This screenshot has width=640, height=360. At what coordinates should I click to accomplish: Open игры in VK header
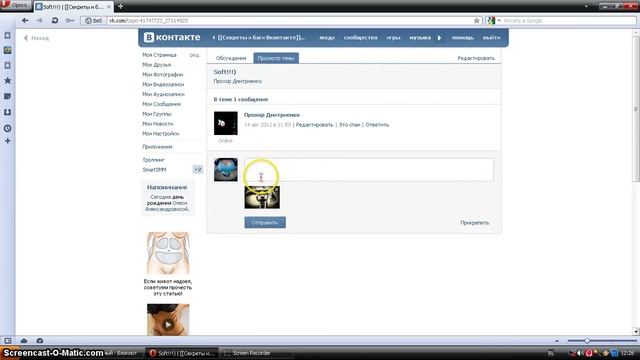coord(393,38)
